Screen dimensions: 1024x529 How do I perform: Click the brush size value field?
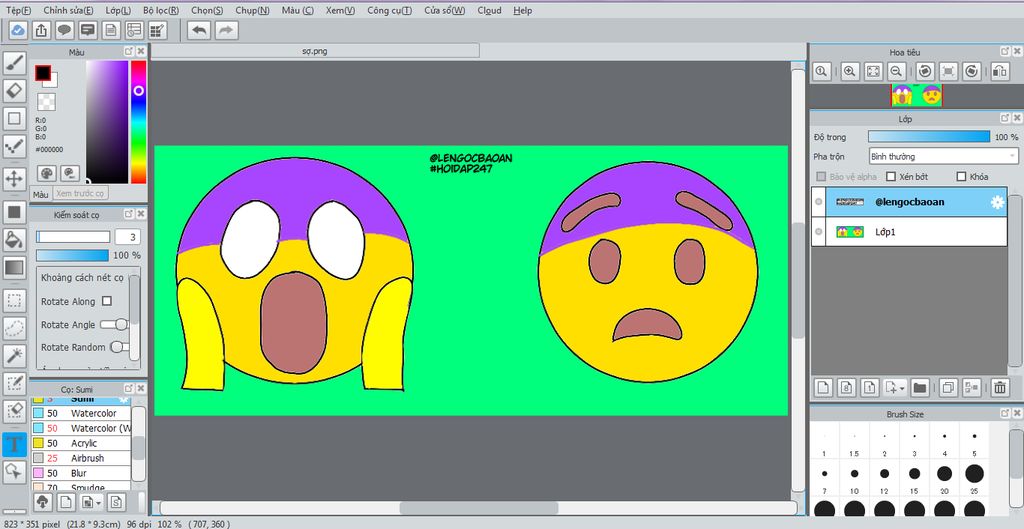128,237
